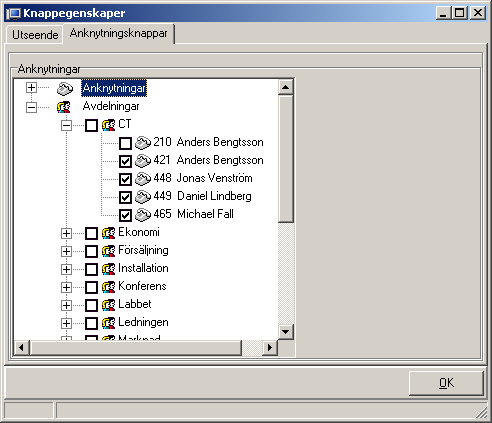Click the vertical scrollbar down arrow
This screenshot has height=423, width=492.
point(286,332)
